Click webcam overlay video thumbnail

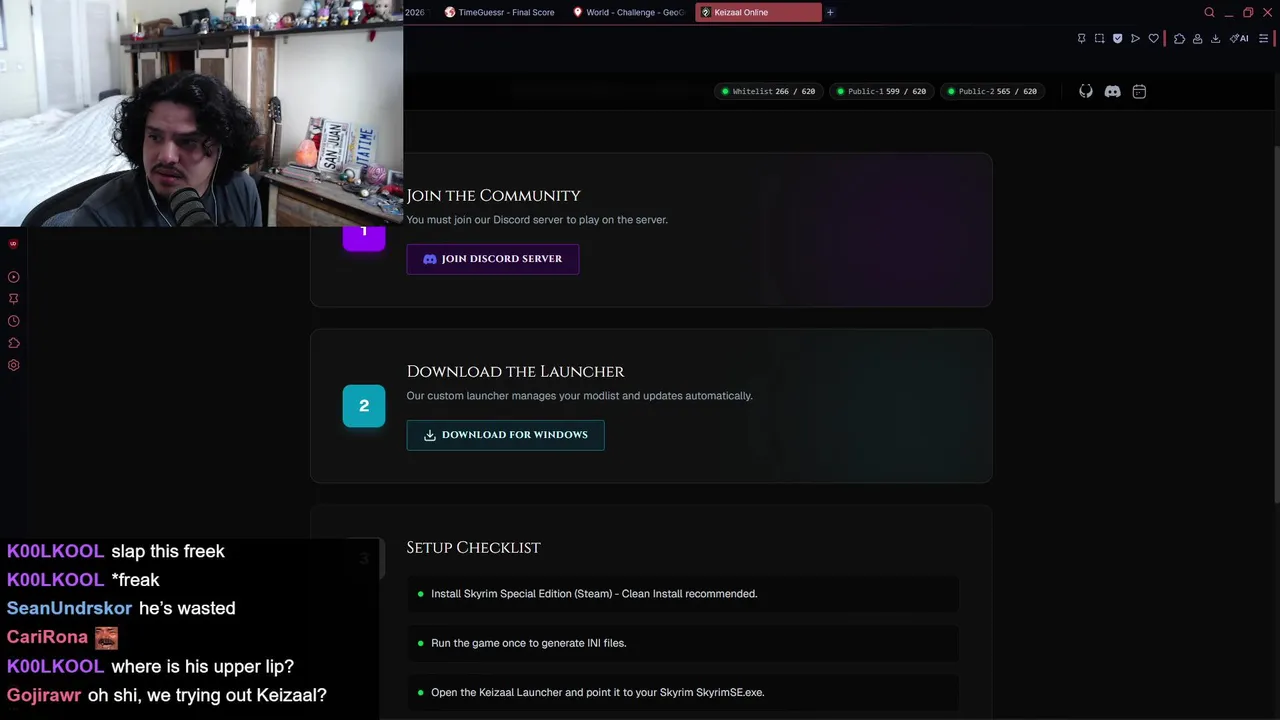coord(201,113)
